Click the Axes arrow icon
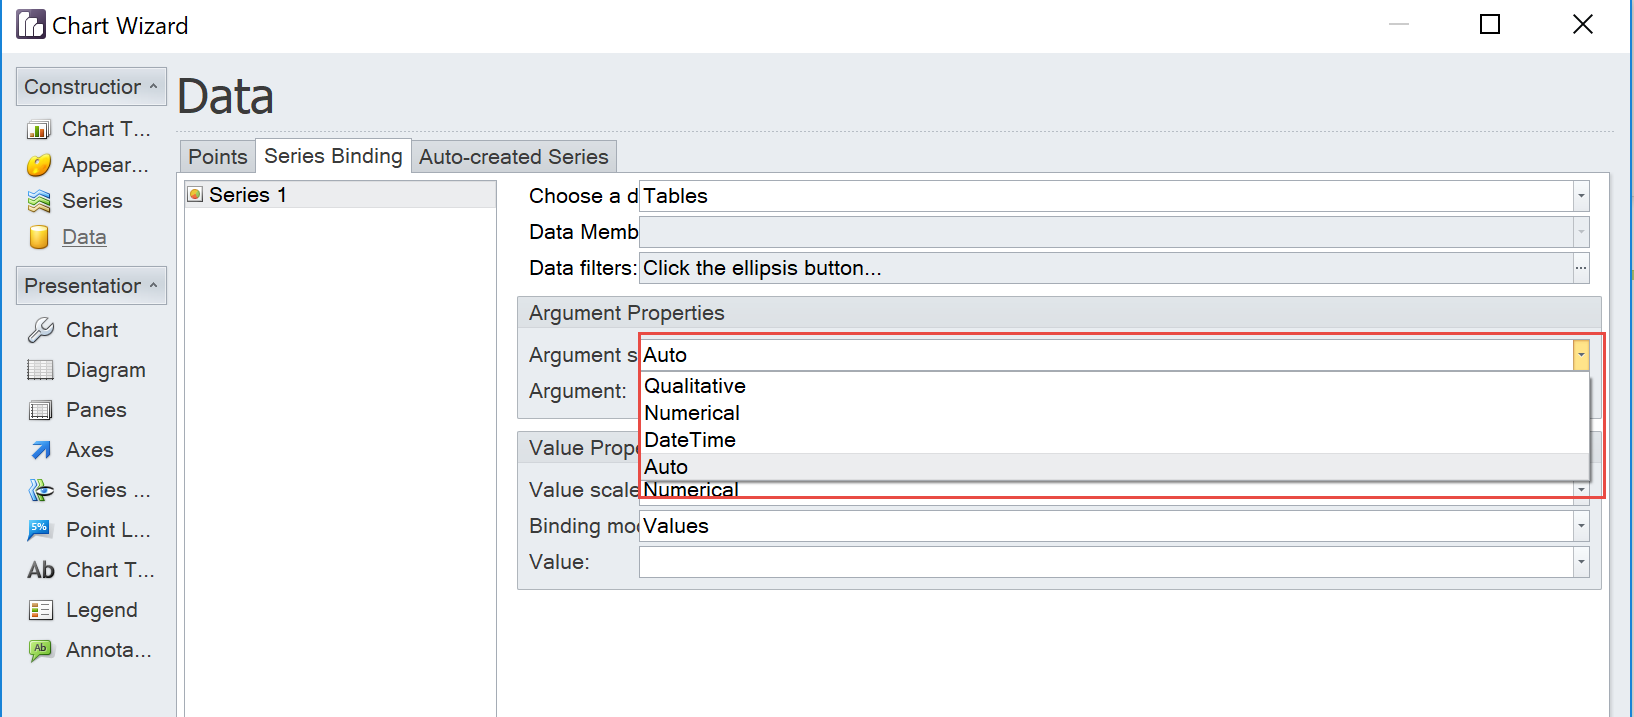 41,450
